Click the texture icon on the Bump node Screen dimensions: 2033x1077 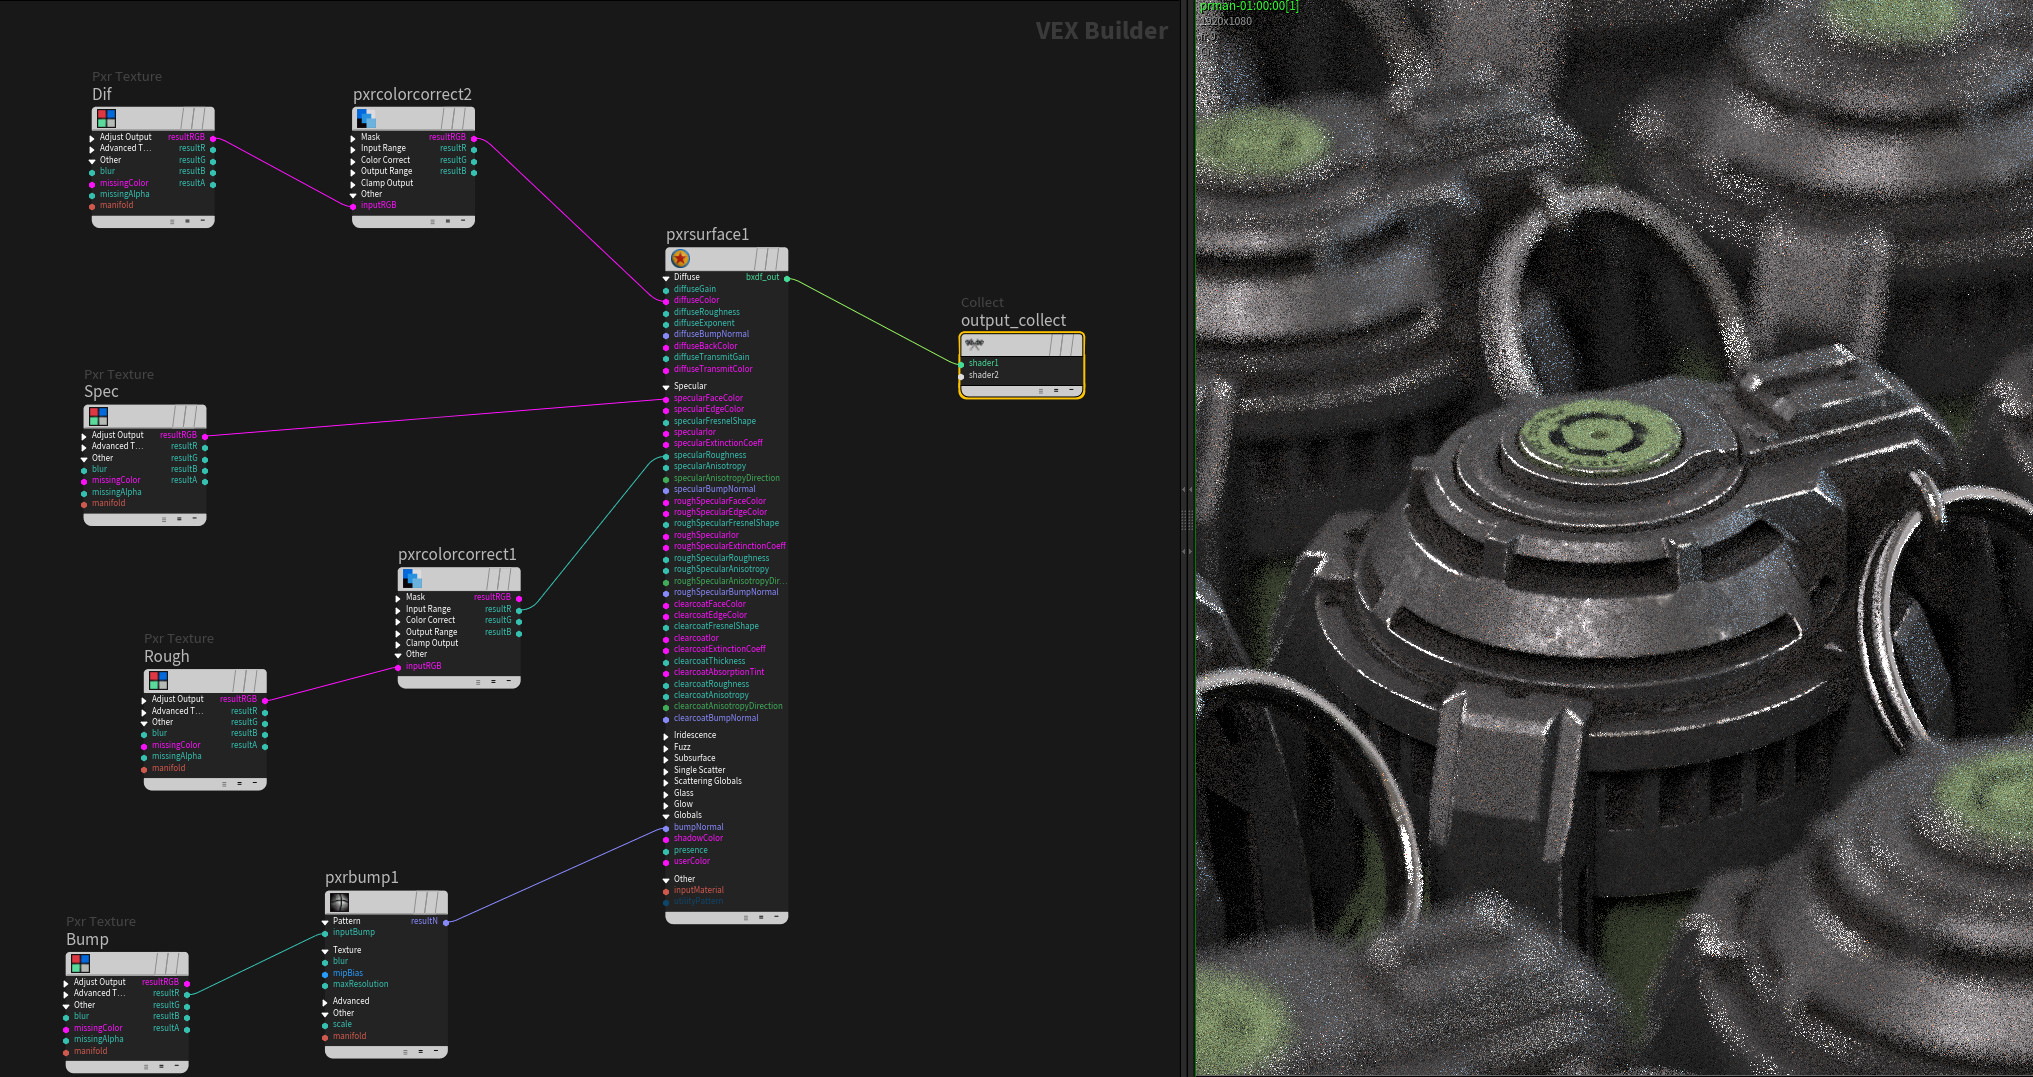(x=81, y=963)
